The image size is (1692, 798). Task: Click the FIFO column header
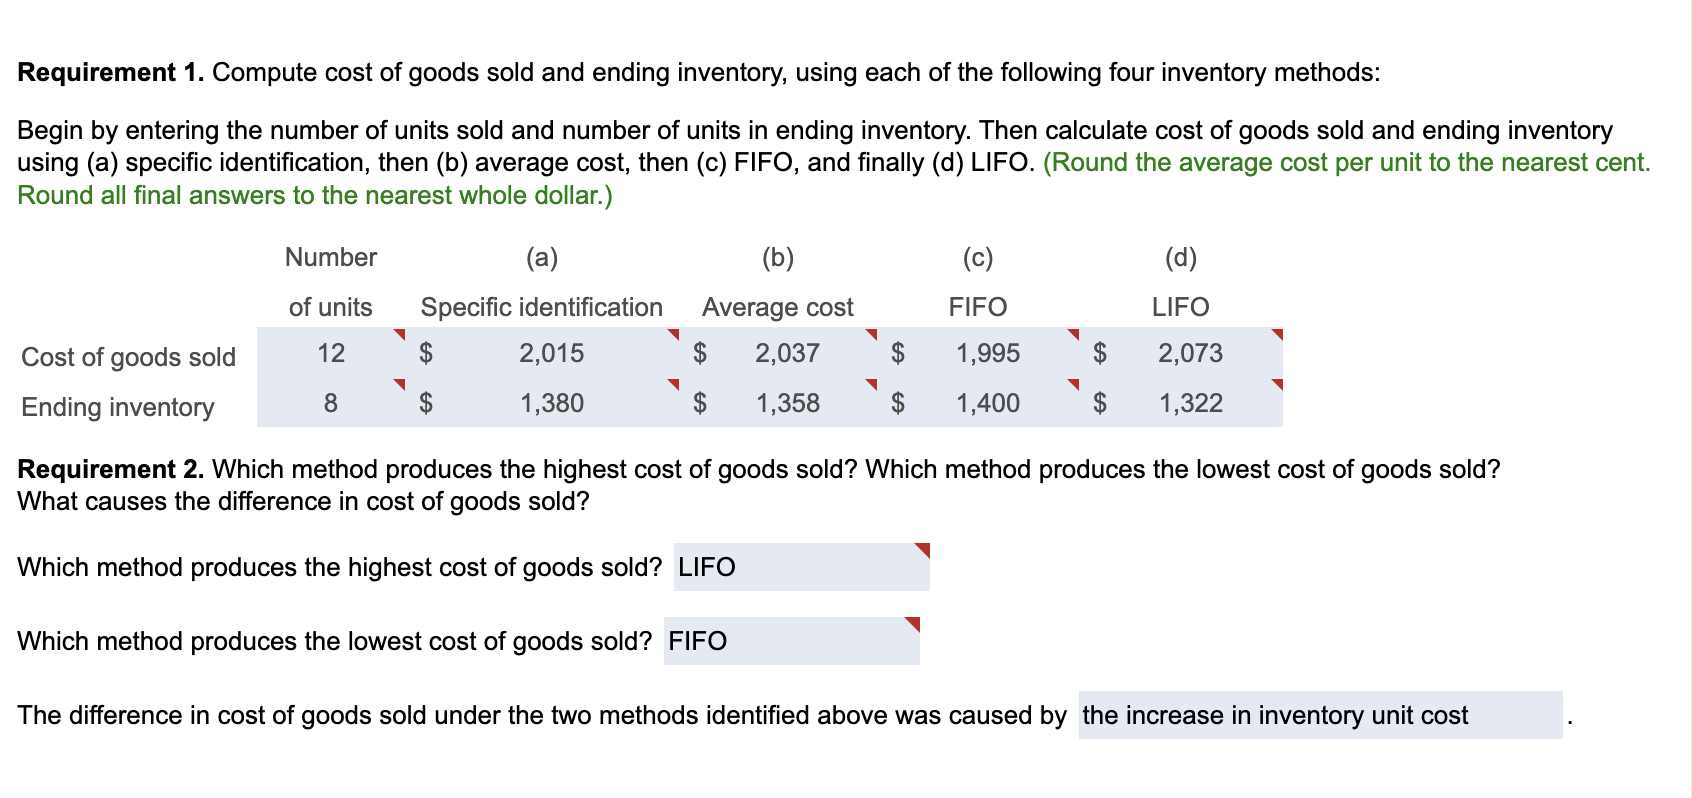tap(976, 307)
